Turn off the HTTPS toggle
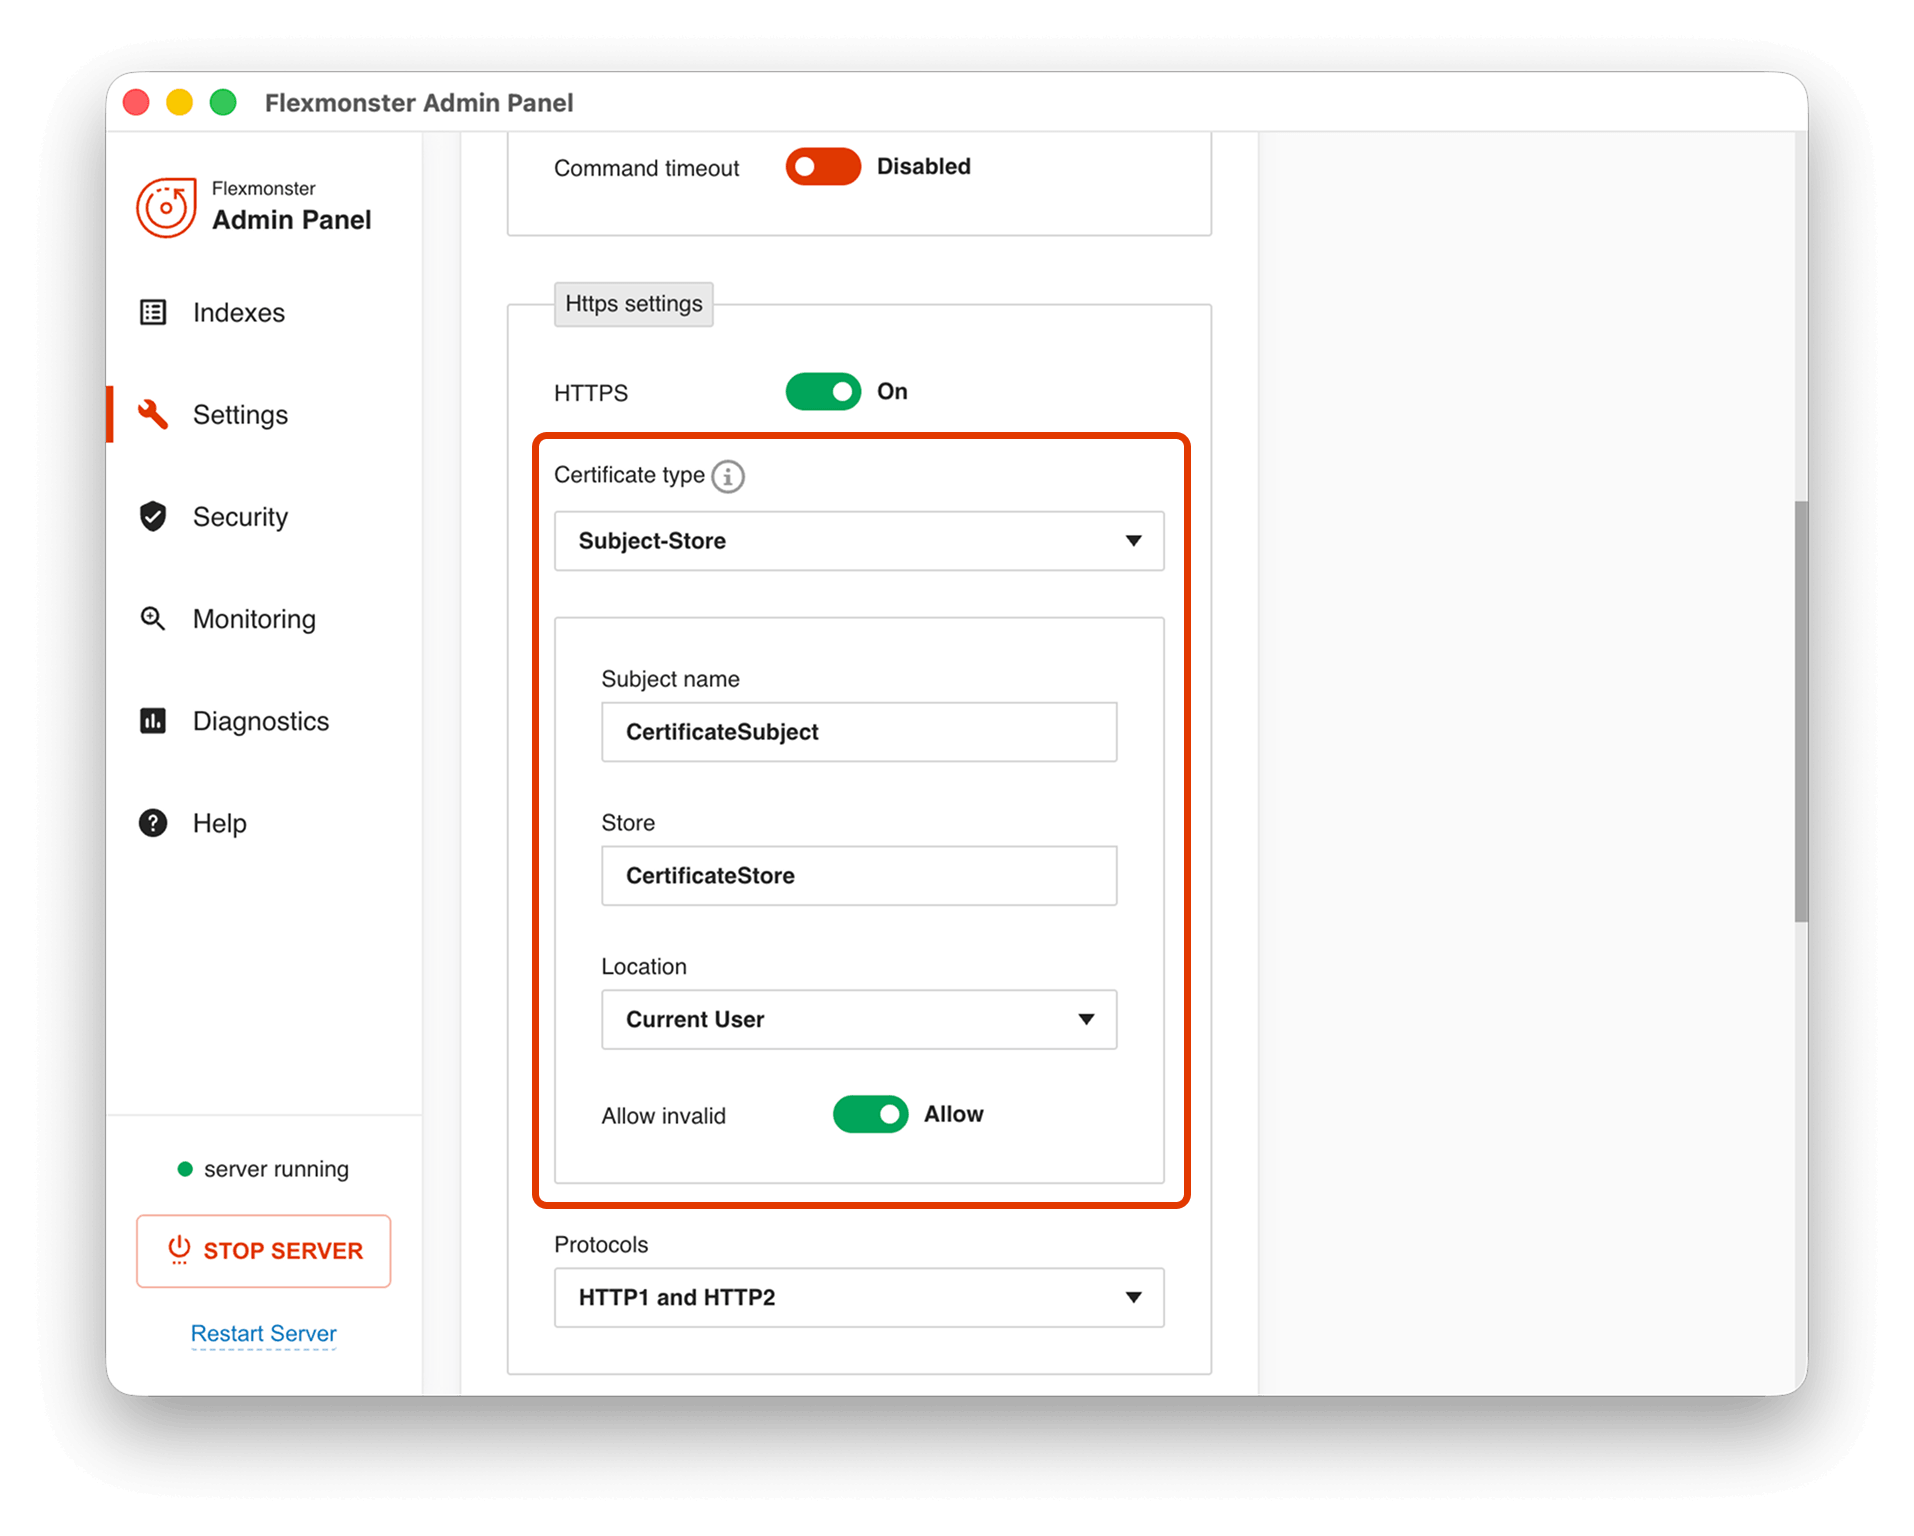The image size is (1914, 1536). pyautogui.click(x=823, y=391)
